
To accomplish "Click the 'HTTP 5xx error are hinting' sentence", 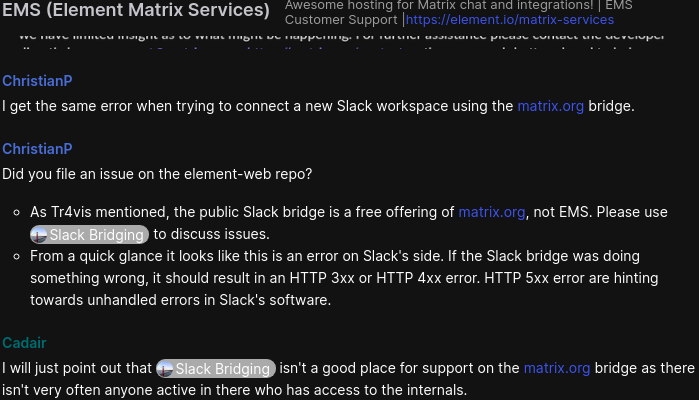I will (571, 278).
